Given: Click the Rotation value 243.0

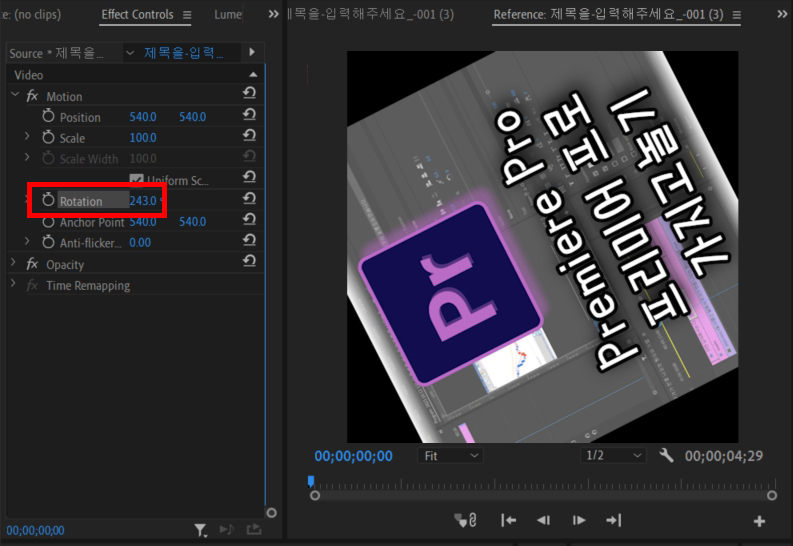Looking at the screenshot, I should 143,201.
